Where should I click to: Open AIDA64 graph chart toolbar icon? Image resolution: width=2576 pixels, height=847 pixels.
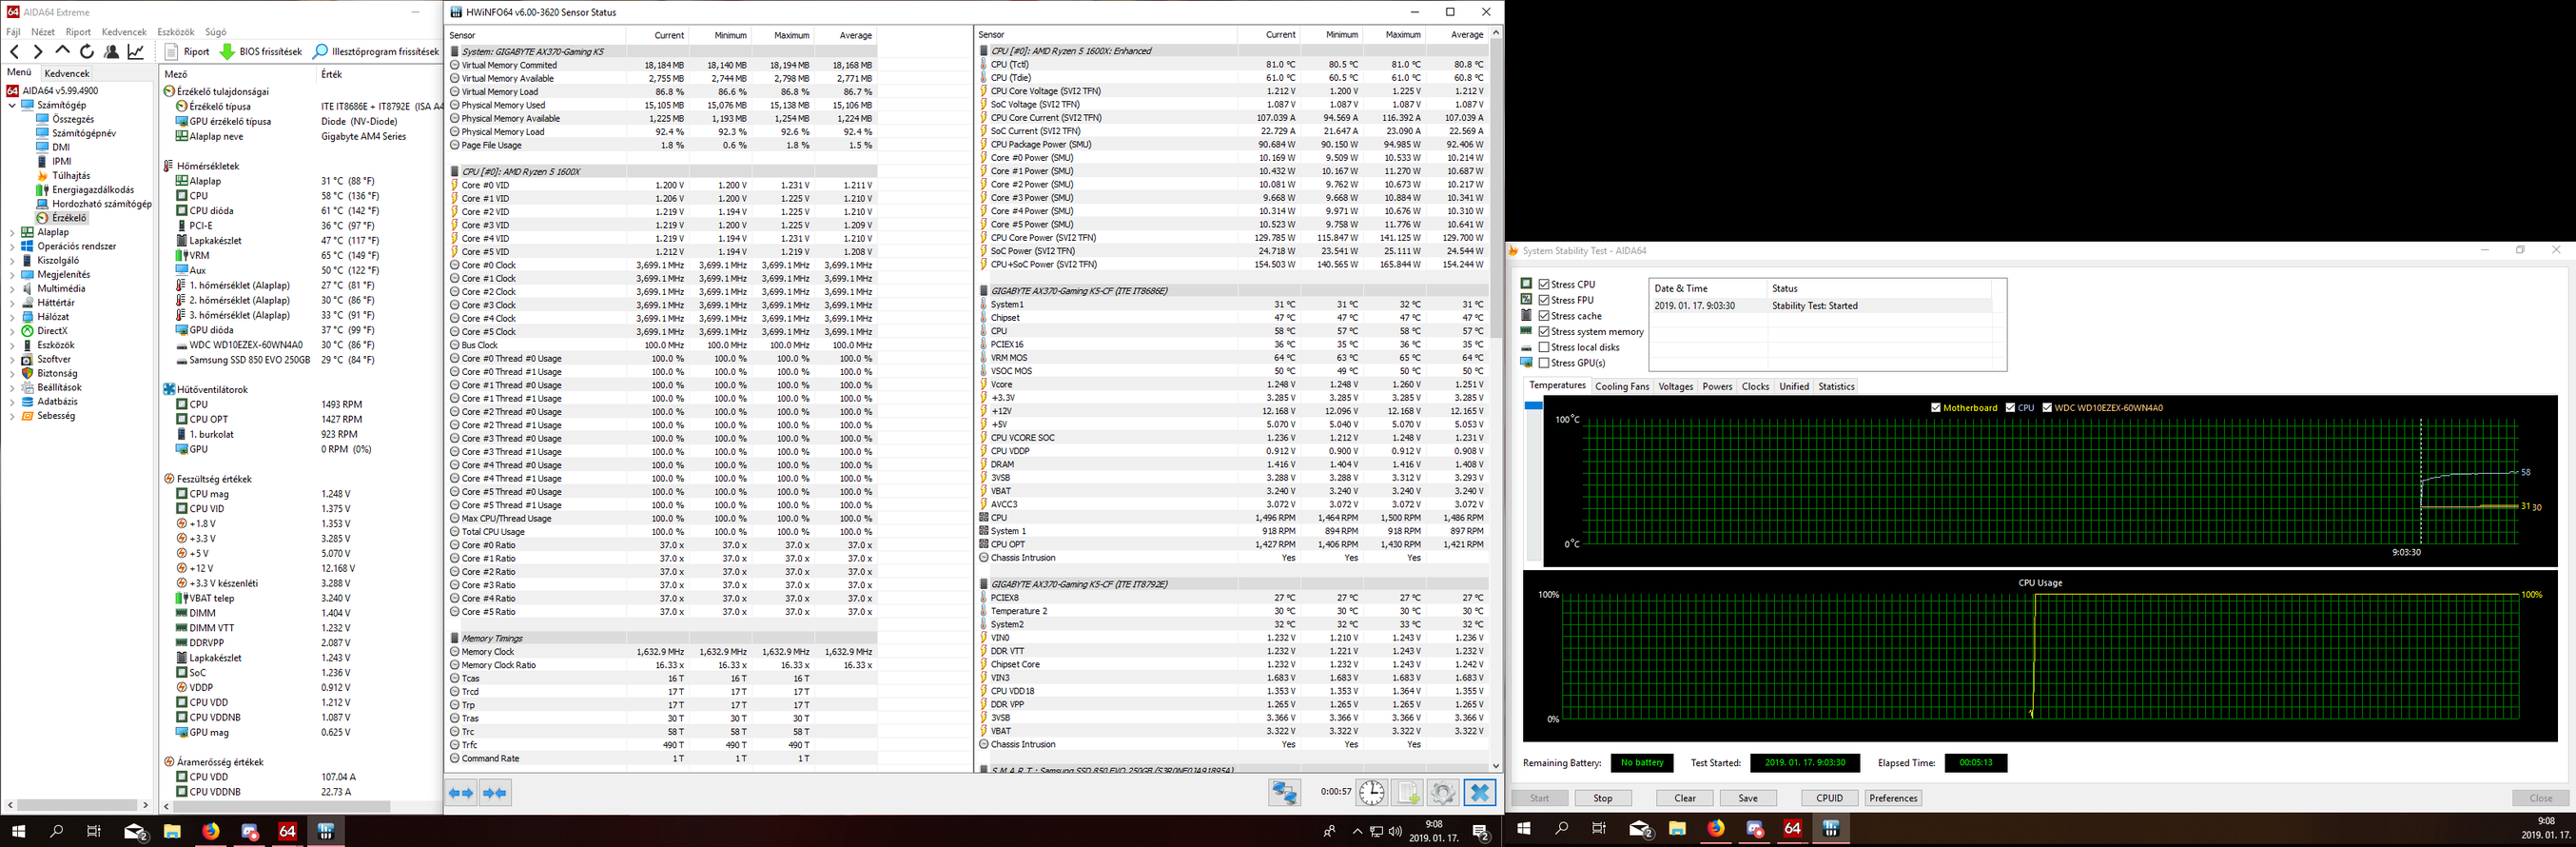tap(136, 51)
